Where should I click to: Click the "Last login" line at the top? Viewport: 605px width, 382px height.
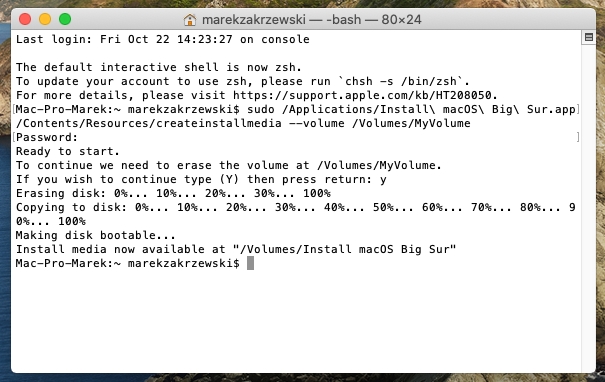pos(162,39)
